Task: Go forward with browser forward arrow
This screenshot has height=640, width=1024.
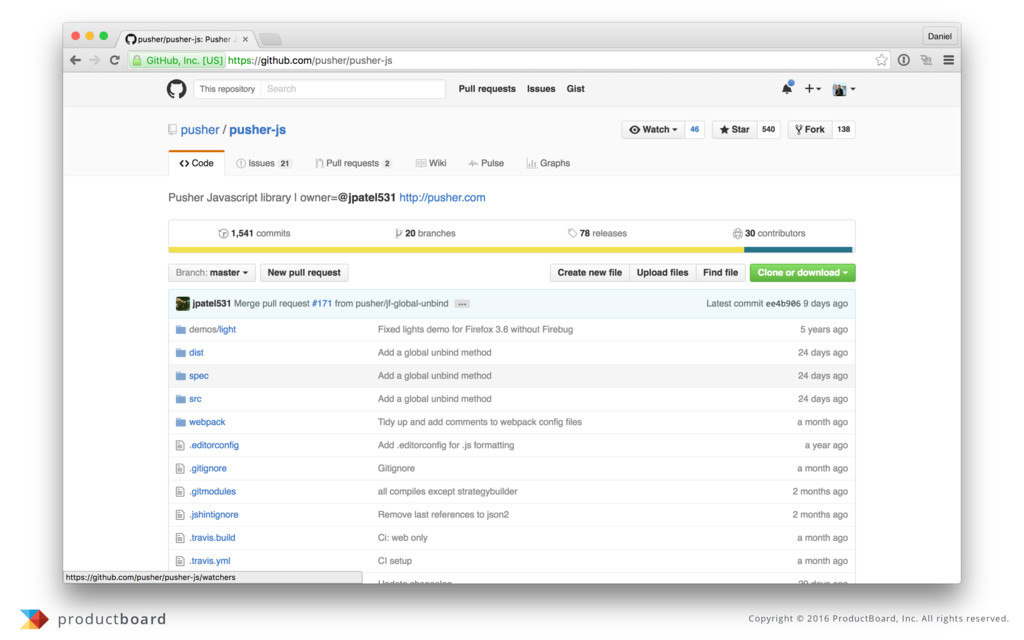Action: coord(95,60)
